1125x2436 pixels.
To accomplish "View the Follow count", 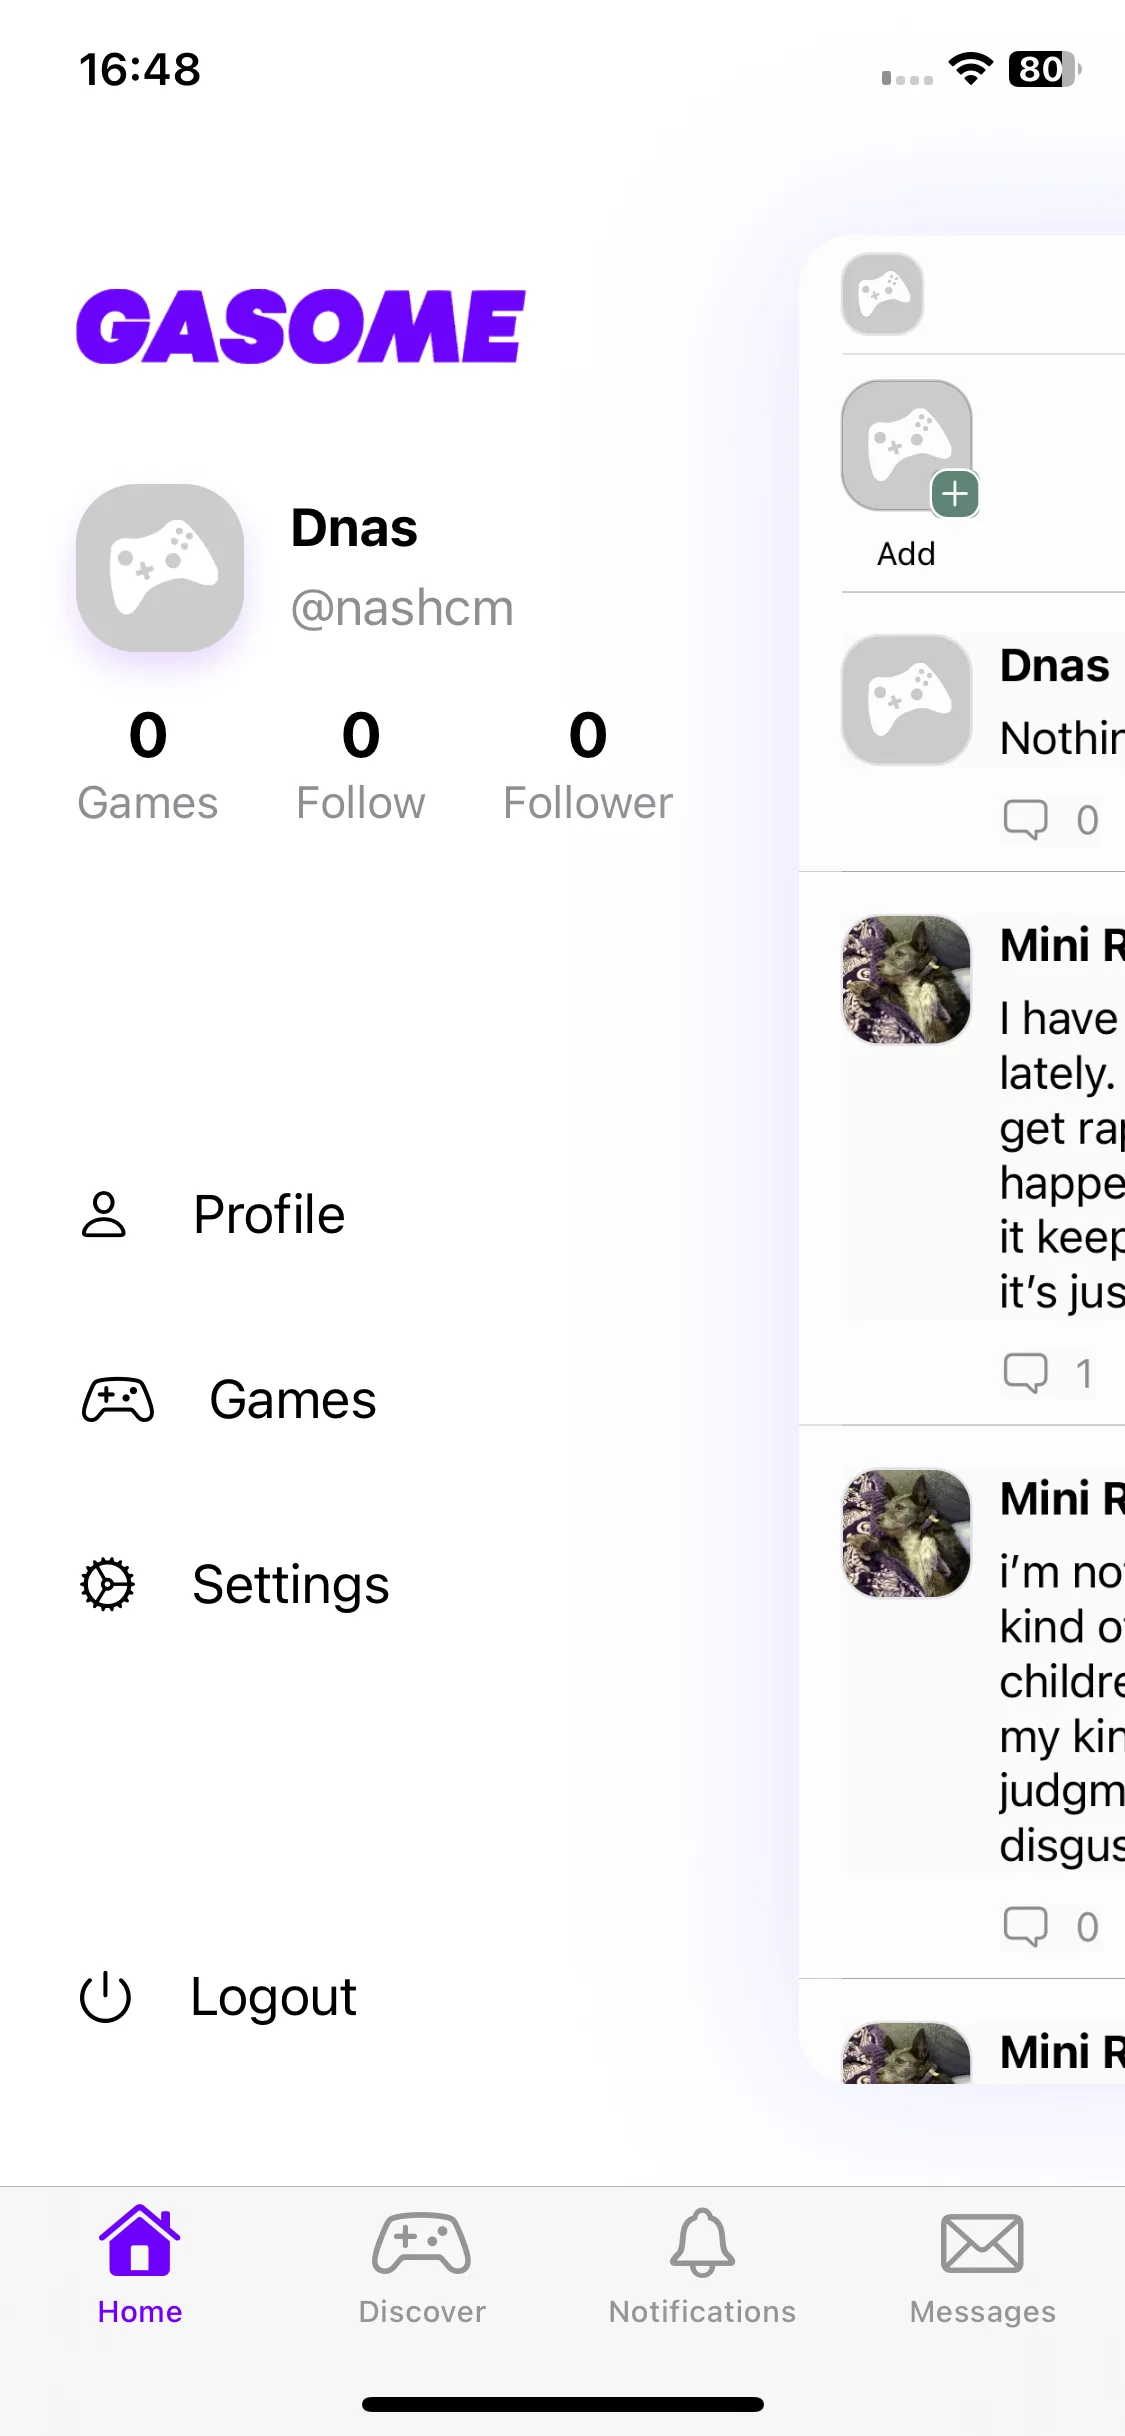I will tap(360, 765).
